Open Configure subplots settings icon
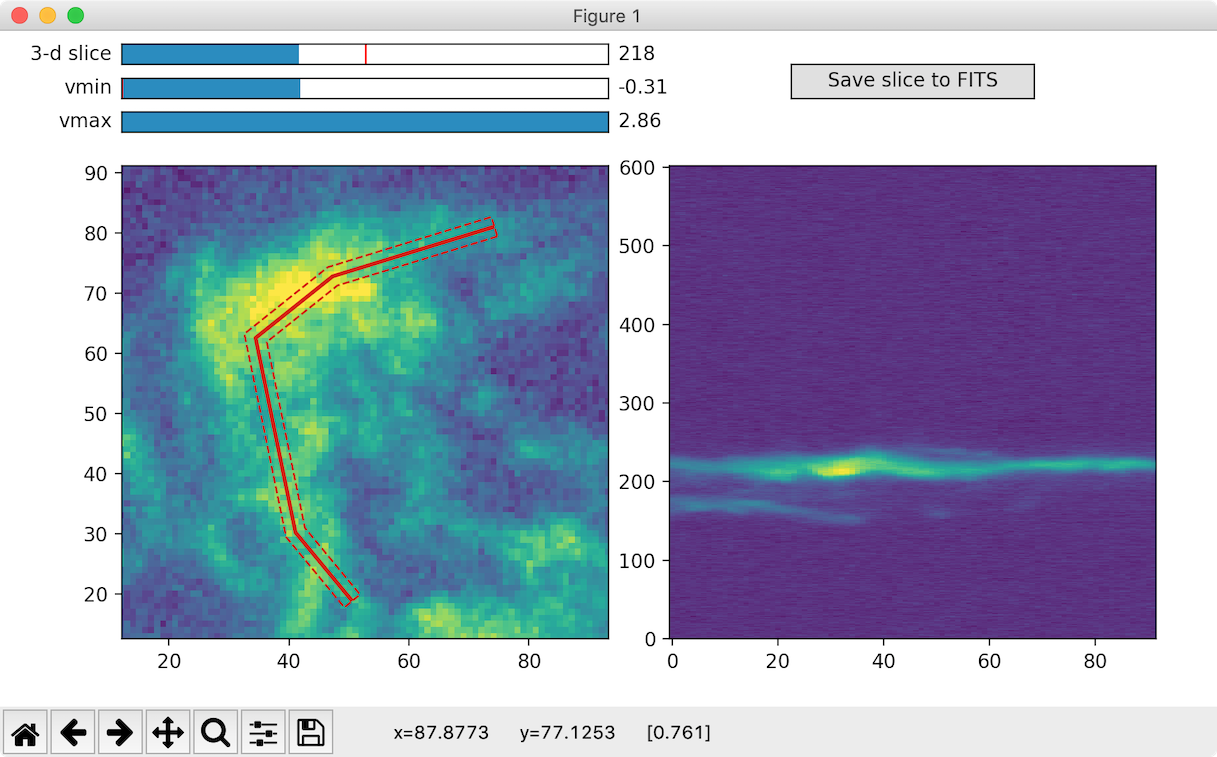Screen dimensions: 1217x757 263,733
